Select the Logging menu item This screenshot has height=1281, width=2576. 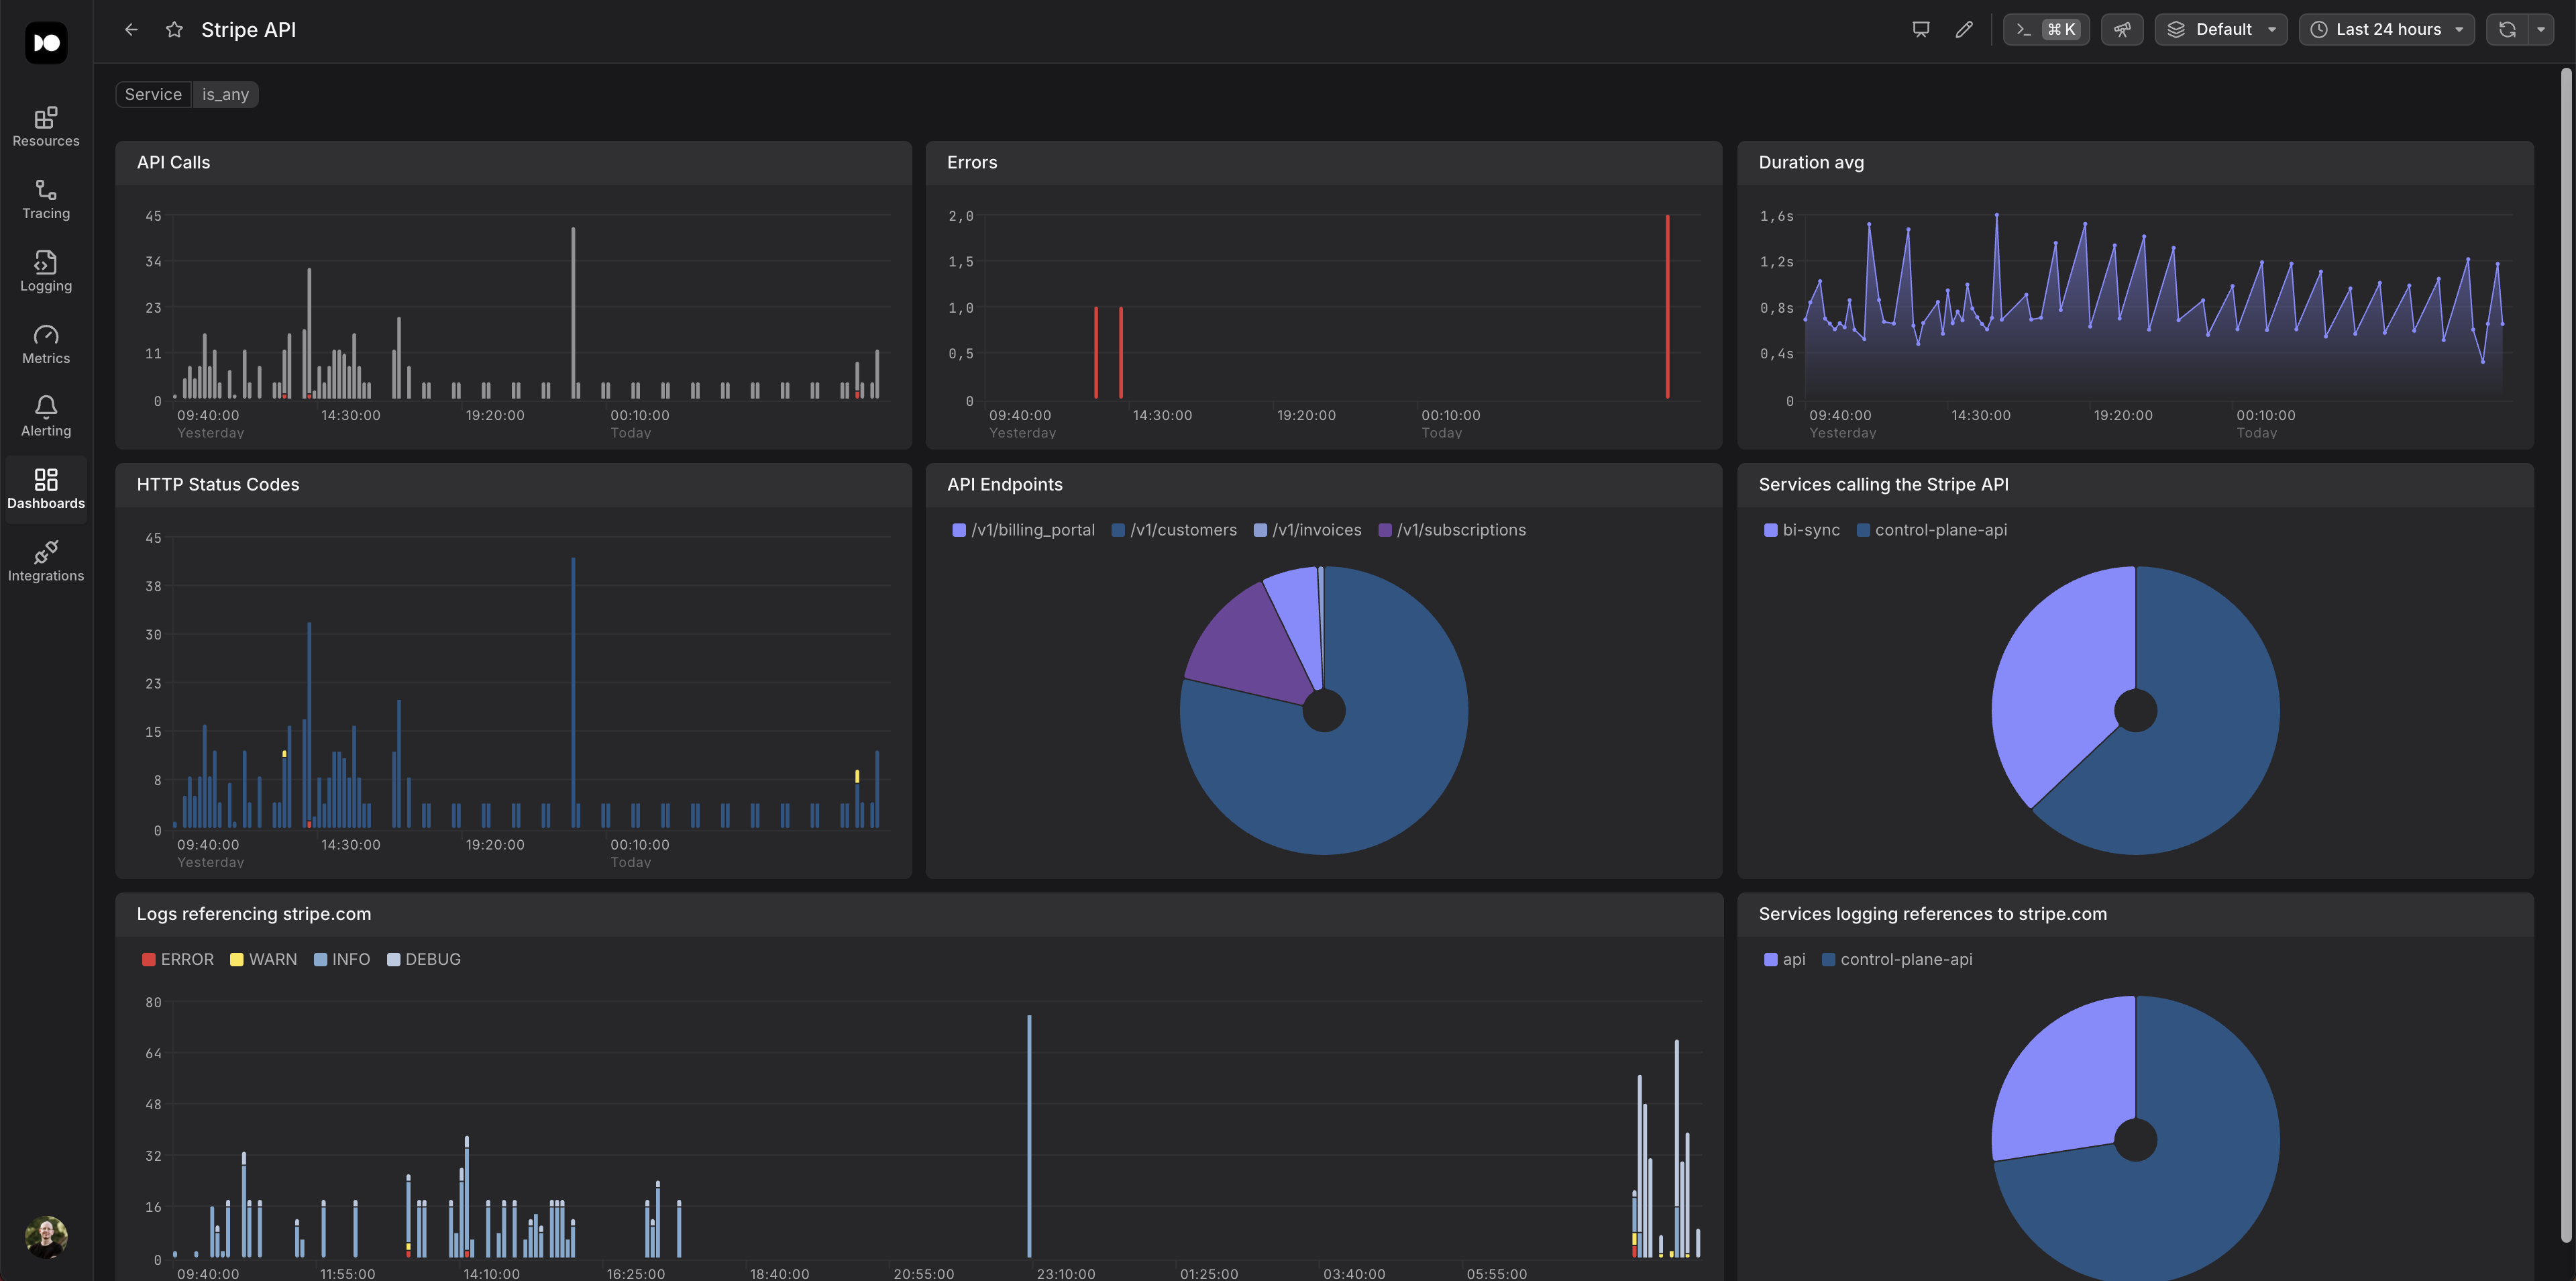pos(46,272)
